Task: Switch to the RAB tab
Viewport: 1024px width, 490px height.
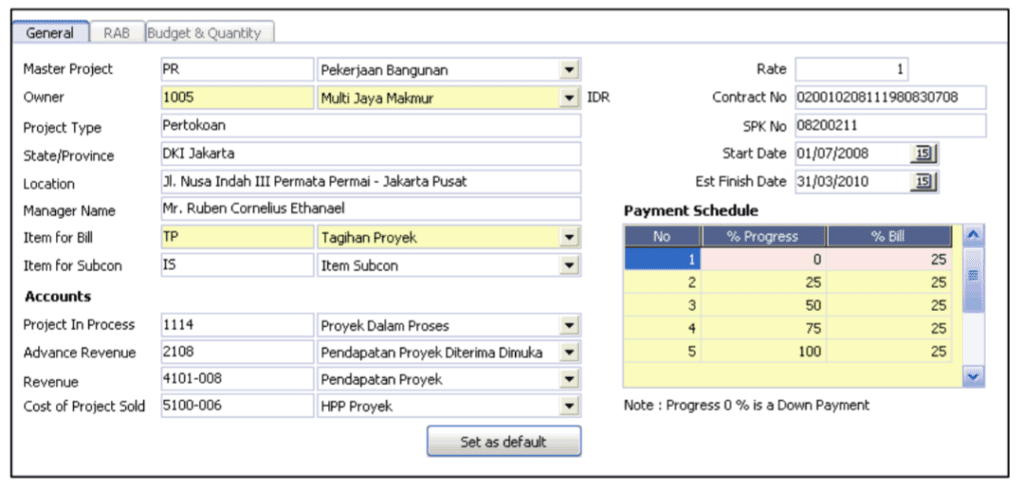Action: 116,33
